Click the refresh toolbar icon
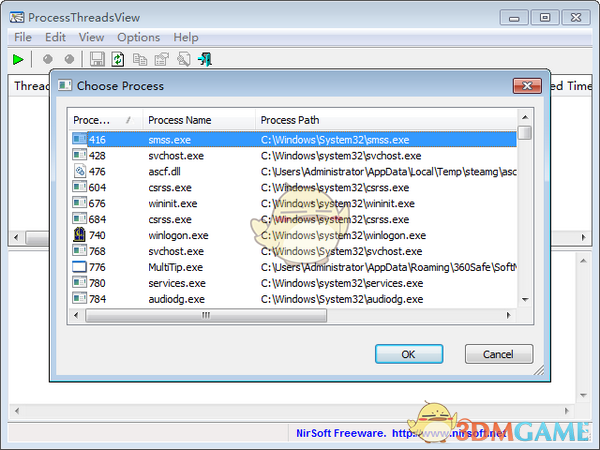600x450 pixels. [118, 59]
